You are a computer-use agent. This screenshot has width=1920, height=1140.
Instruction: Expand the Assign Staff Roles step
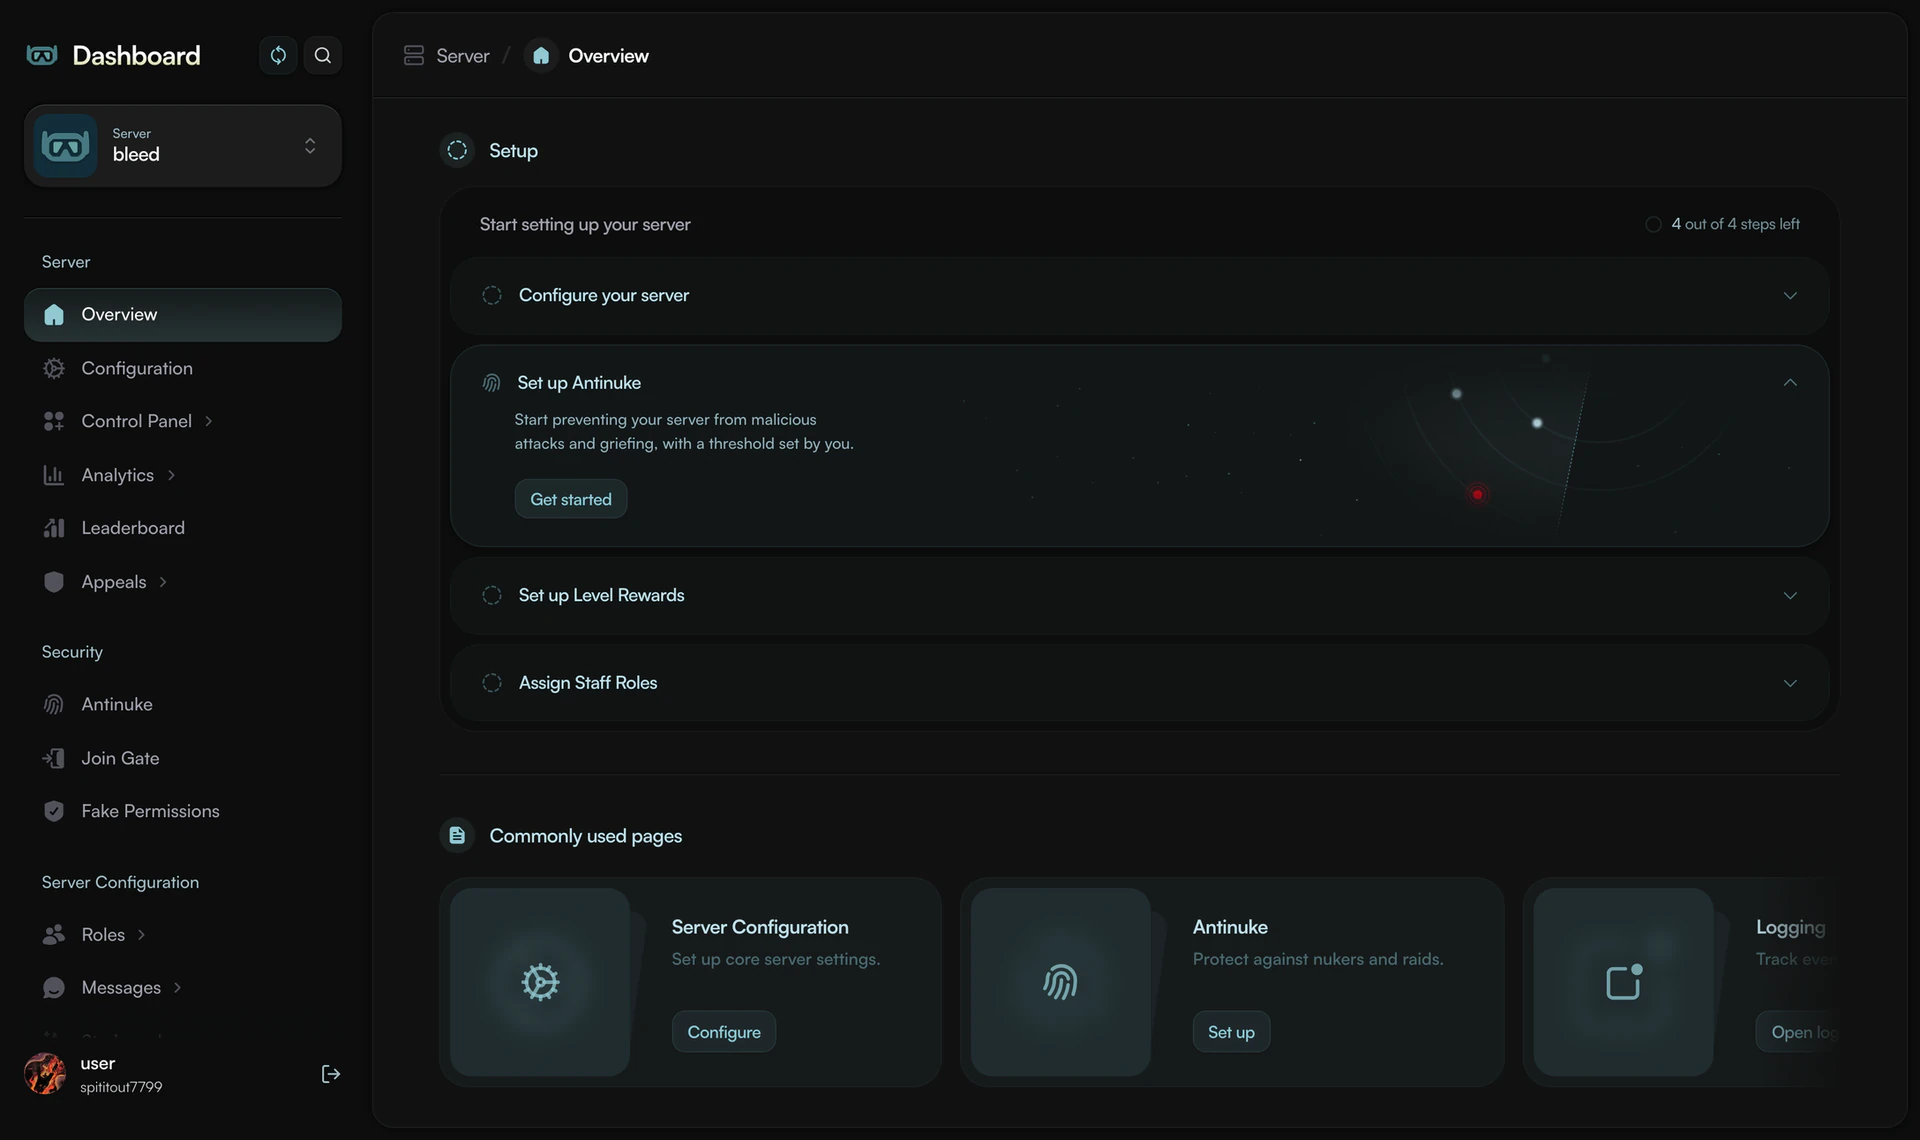[1790, 683]
